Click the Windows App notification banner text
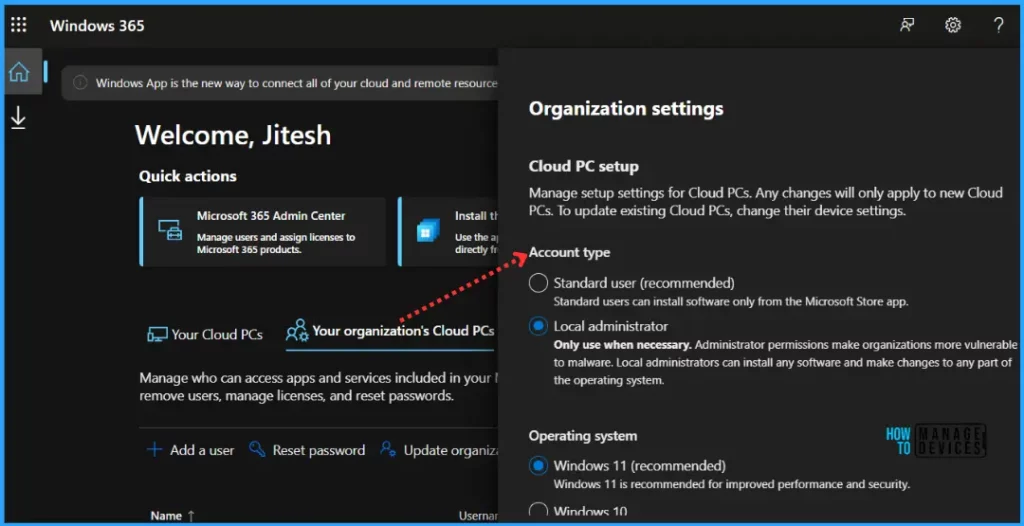Viewport: 1024px width, 526px height. coord(296,83)
